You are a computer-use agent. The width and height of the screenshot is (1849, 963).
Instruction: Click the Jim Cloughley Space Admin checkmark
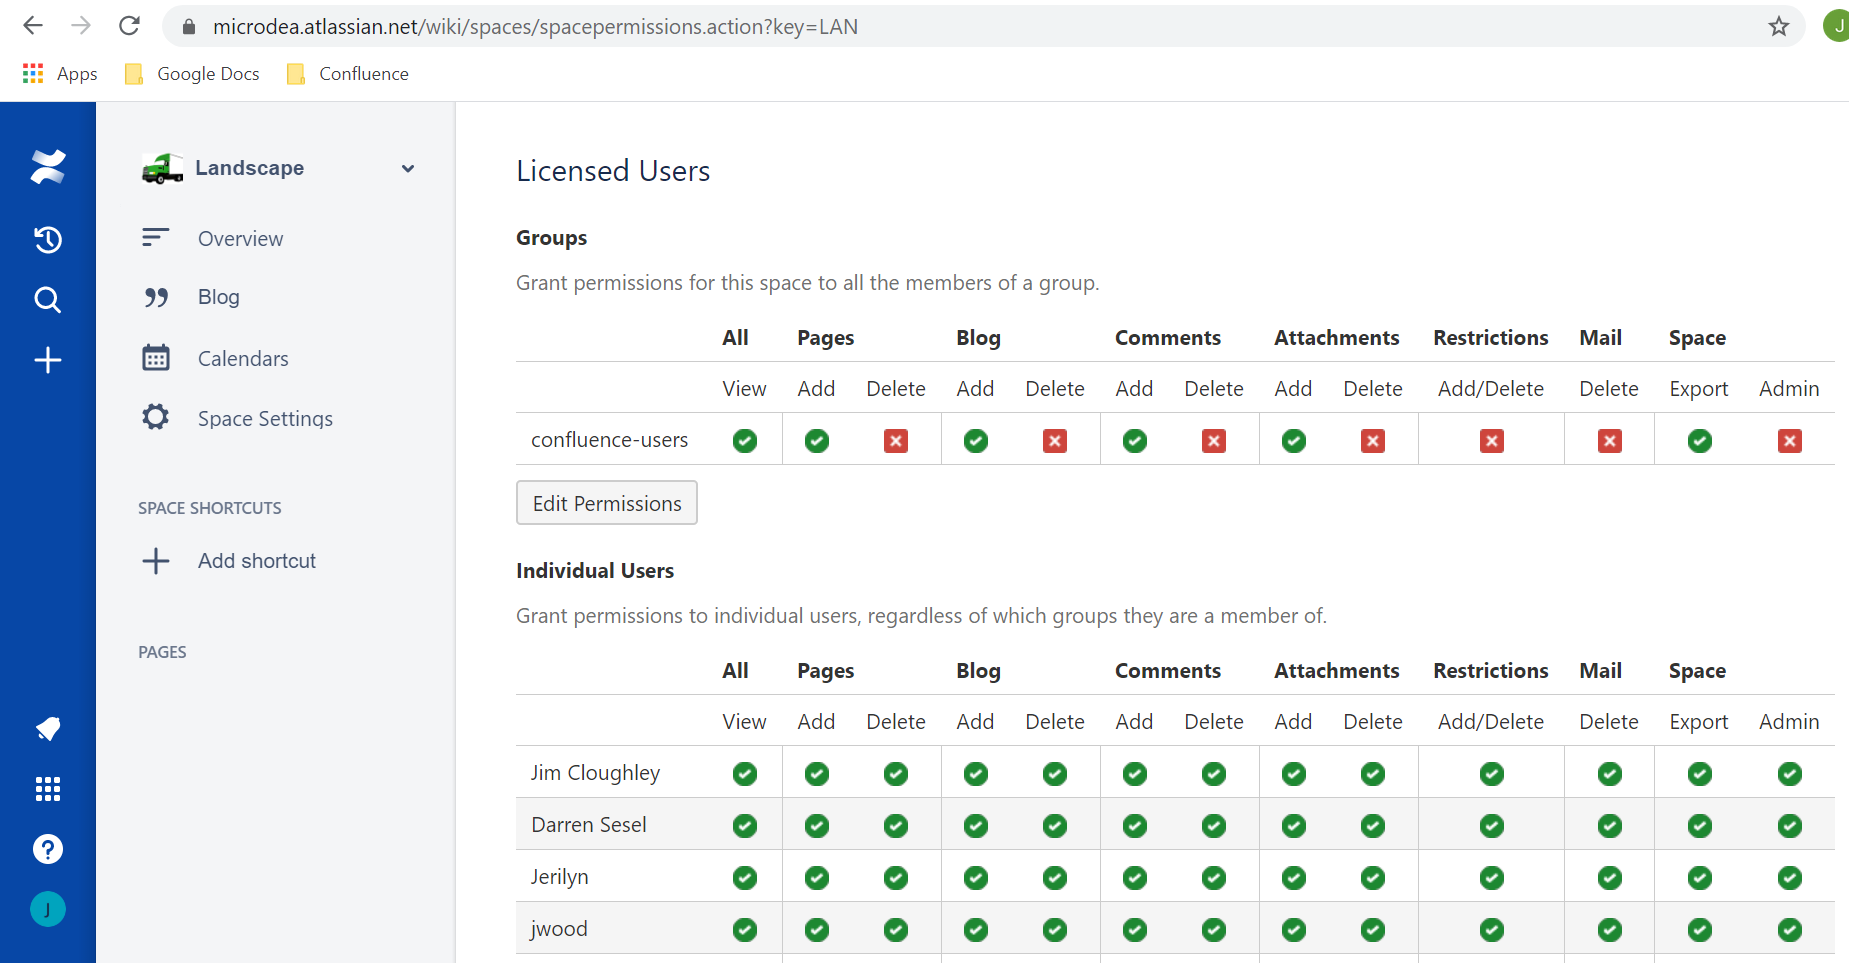(1790, 774)
